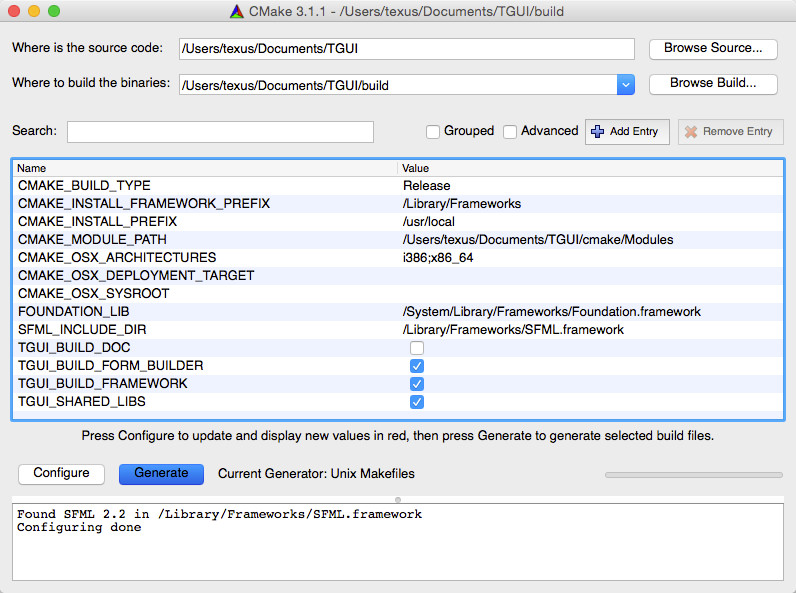The height and width of the screenshot is (593, 796).
Task: Click the Foundation.framework path value
Action: [551, 312]
